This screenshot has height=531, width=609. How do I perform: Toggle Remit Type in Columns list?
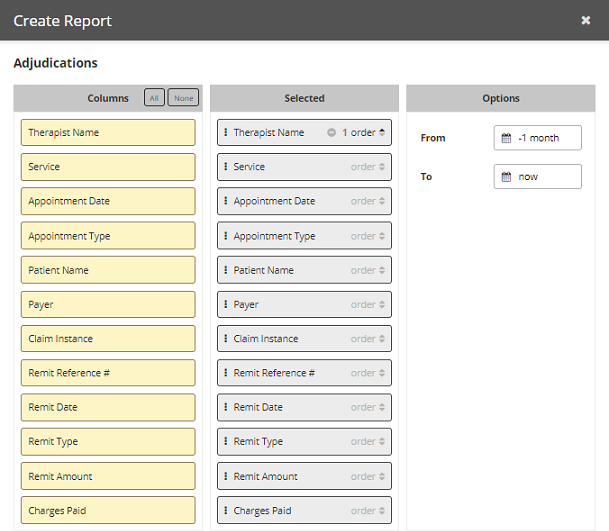[108, 441]
